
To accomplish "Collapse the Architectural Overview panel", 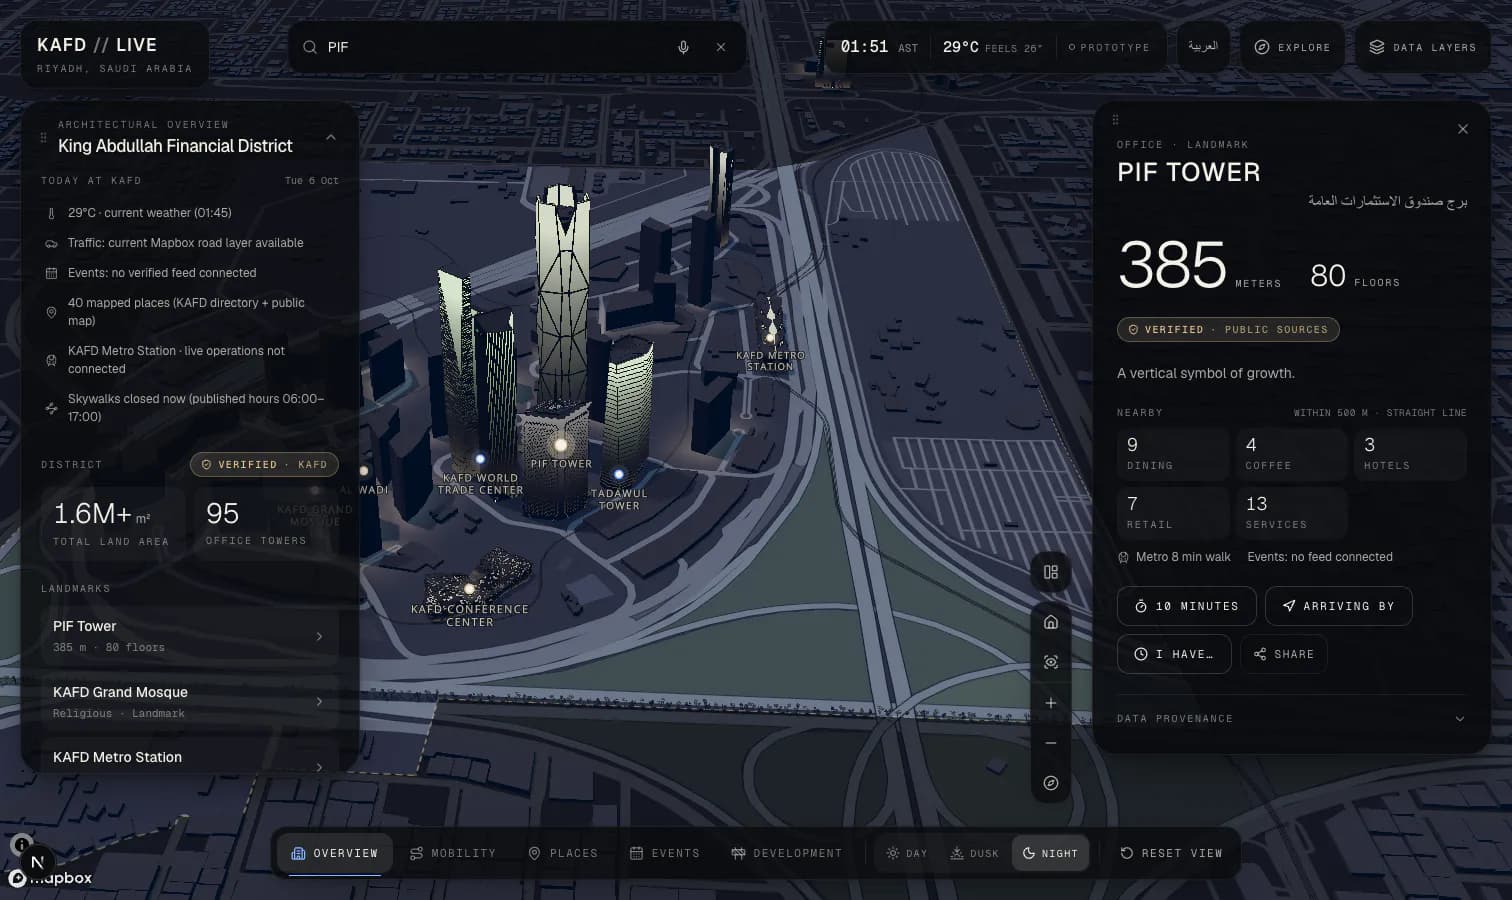I will (x=331, y=137).
